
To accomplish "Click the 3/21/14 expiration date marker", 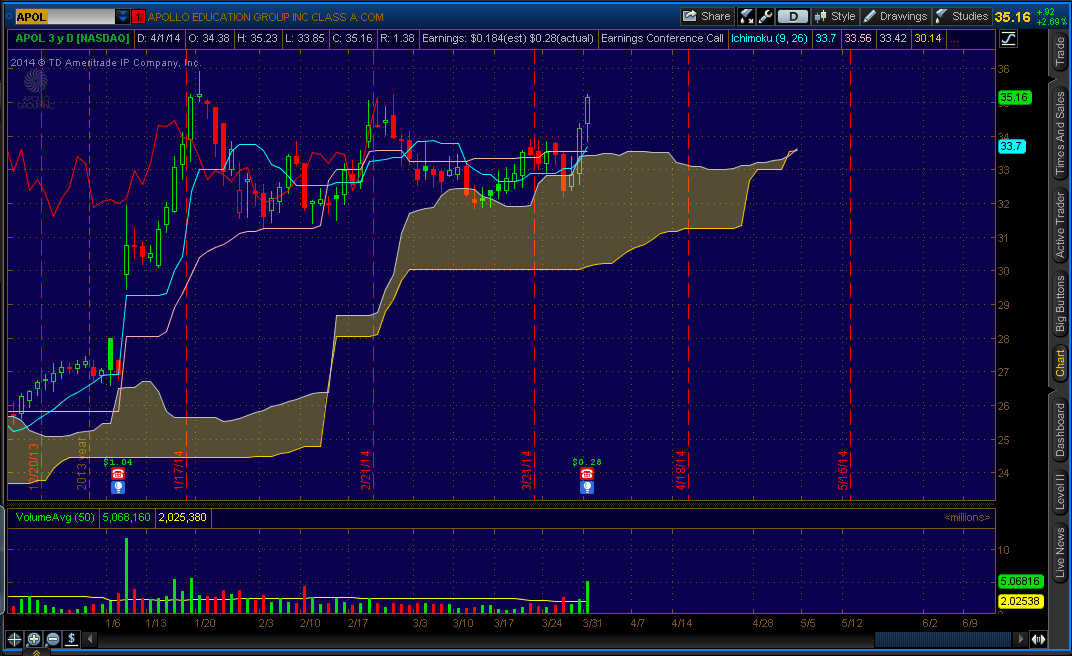I will coord(527,470).
